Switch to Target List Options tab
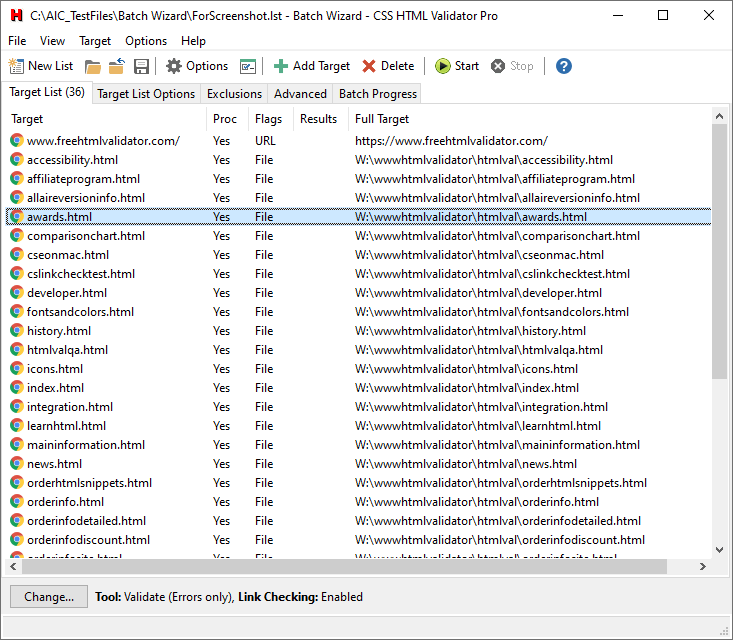 146,94
